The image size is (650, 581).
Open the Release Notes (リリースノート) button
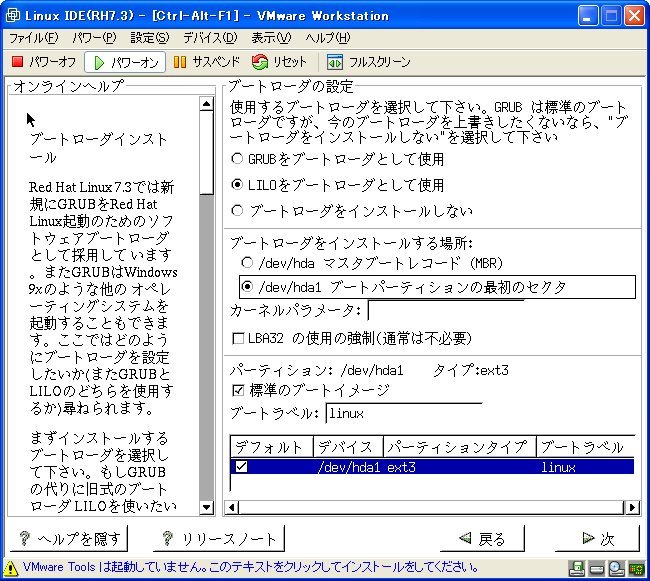[x=219, y=538]
